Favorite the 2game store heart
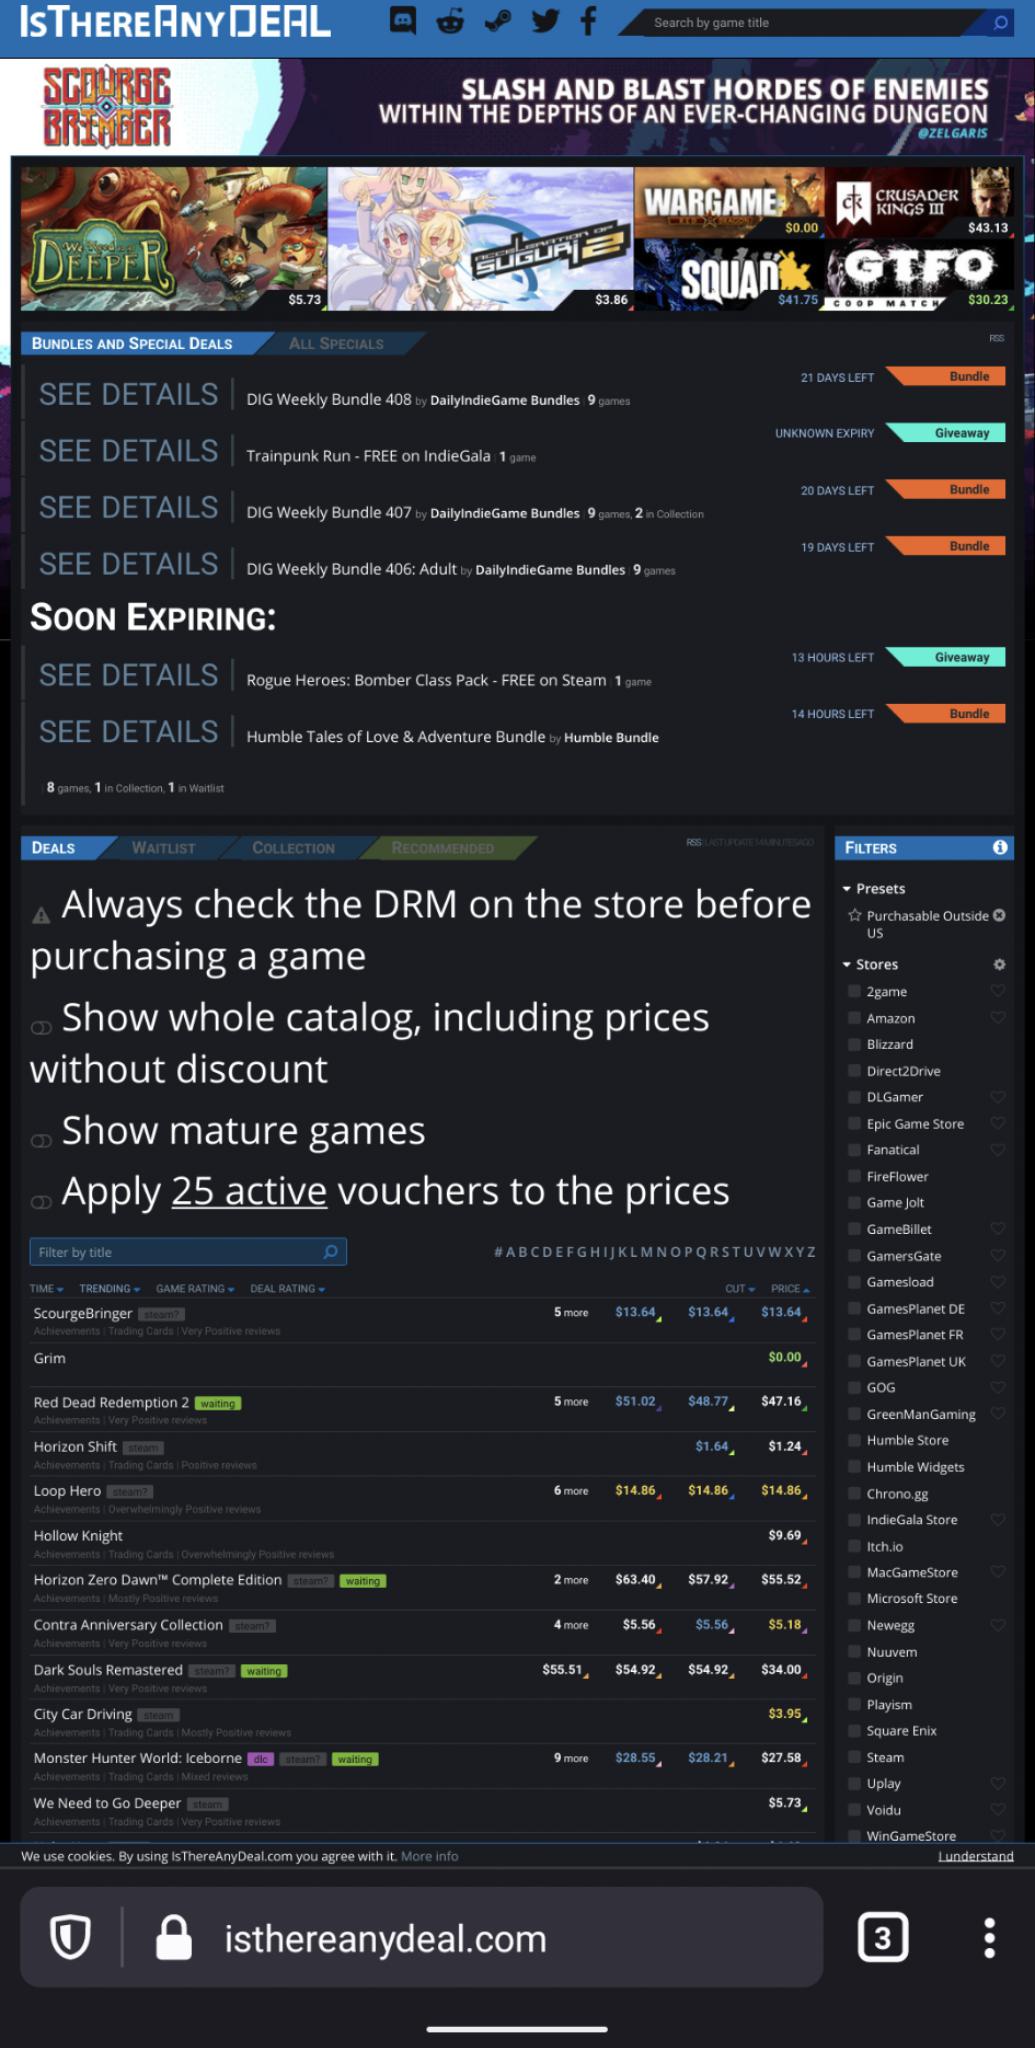1035x2048 pixels. pos(997,991)
